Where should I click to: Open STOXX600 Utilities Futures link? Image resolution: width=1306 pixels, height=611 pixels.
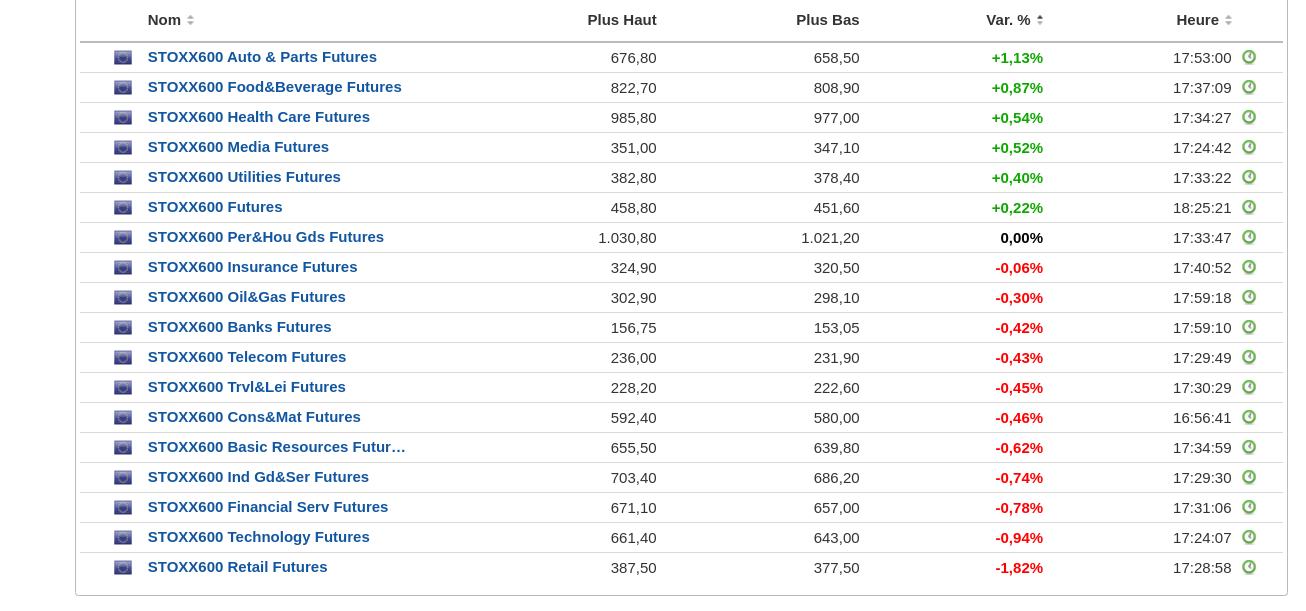pos(244,177)
